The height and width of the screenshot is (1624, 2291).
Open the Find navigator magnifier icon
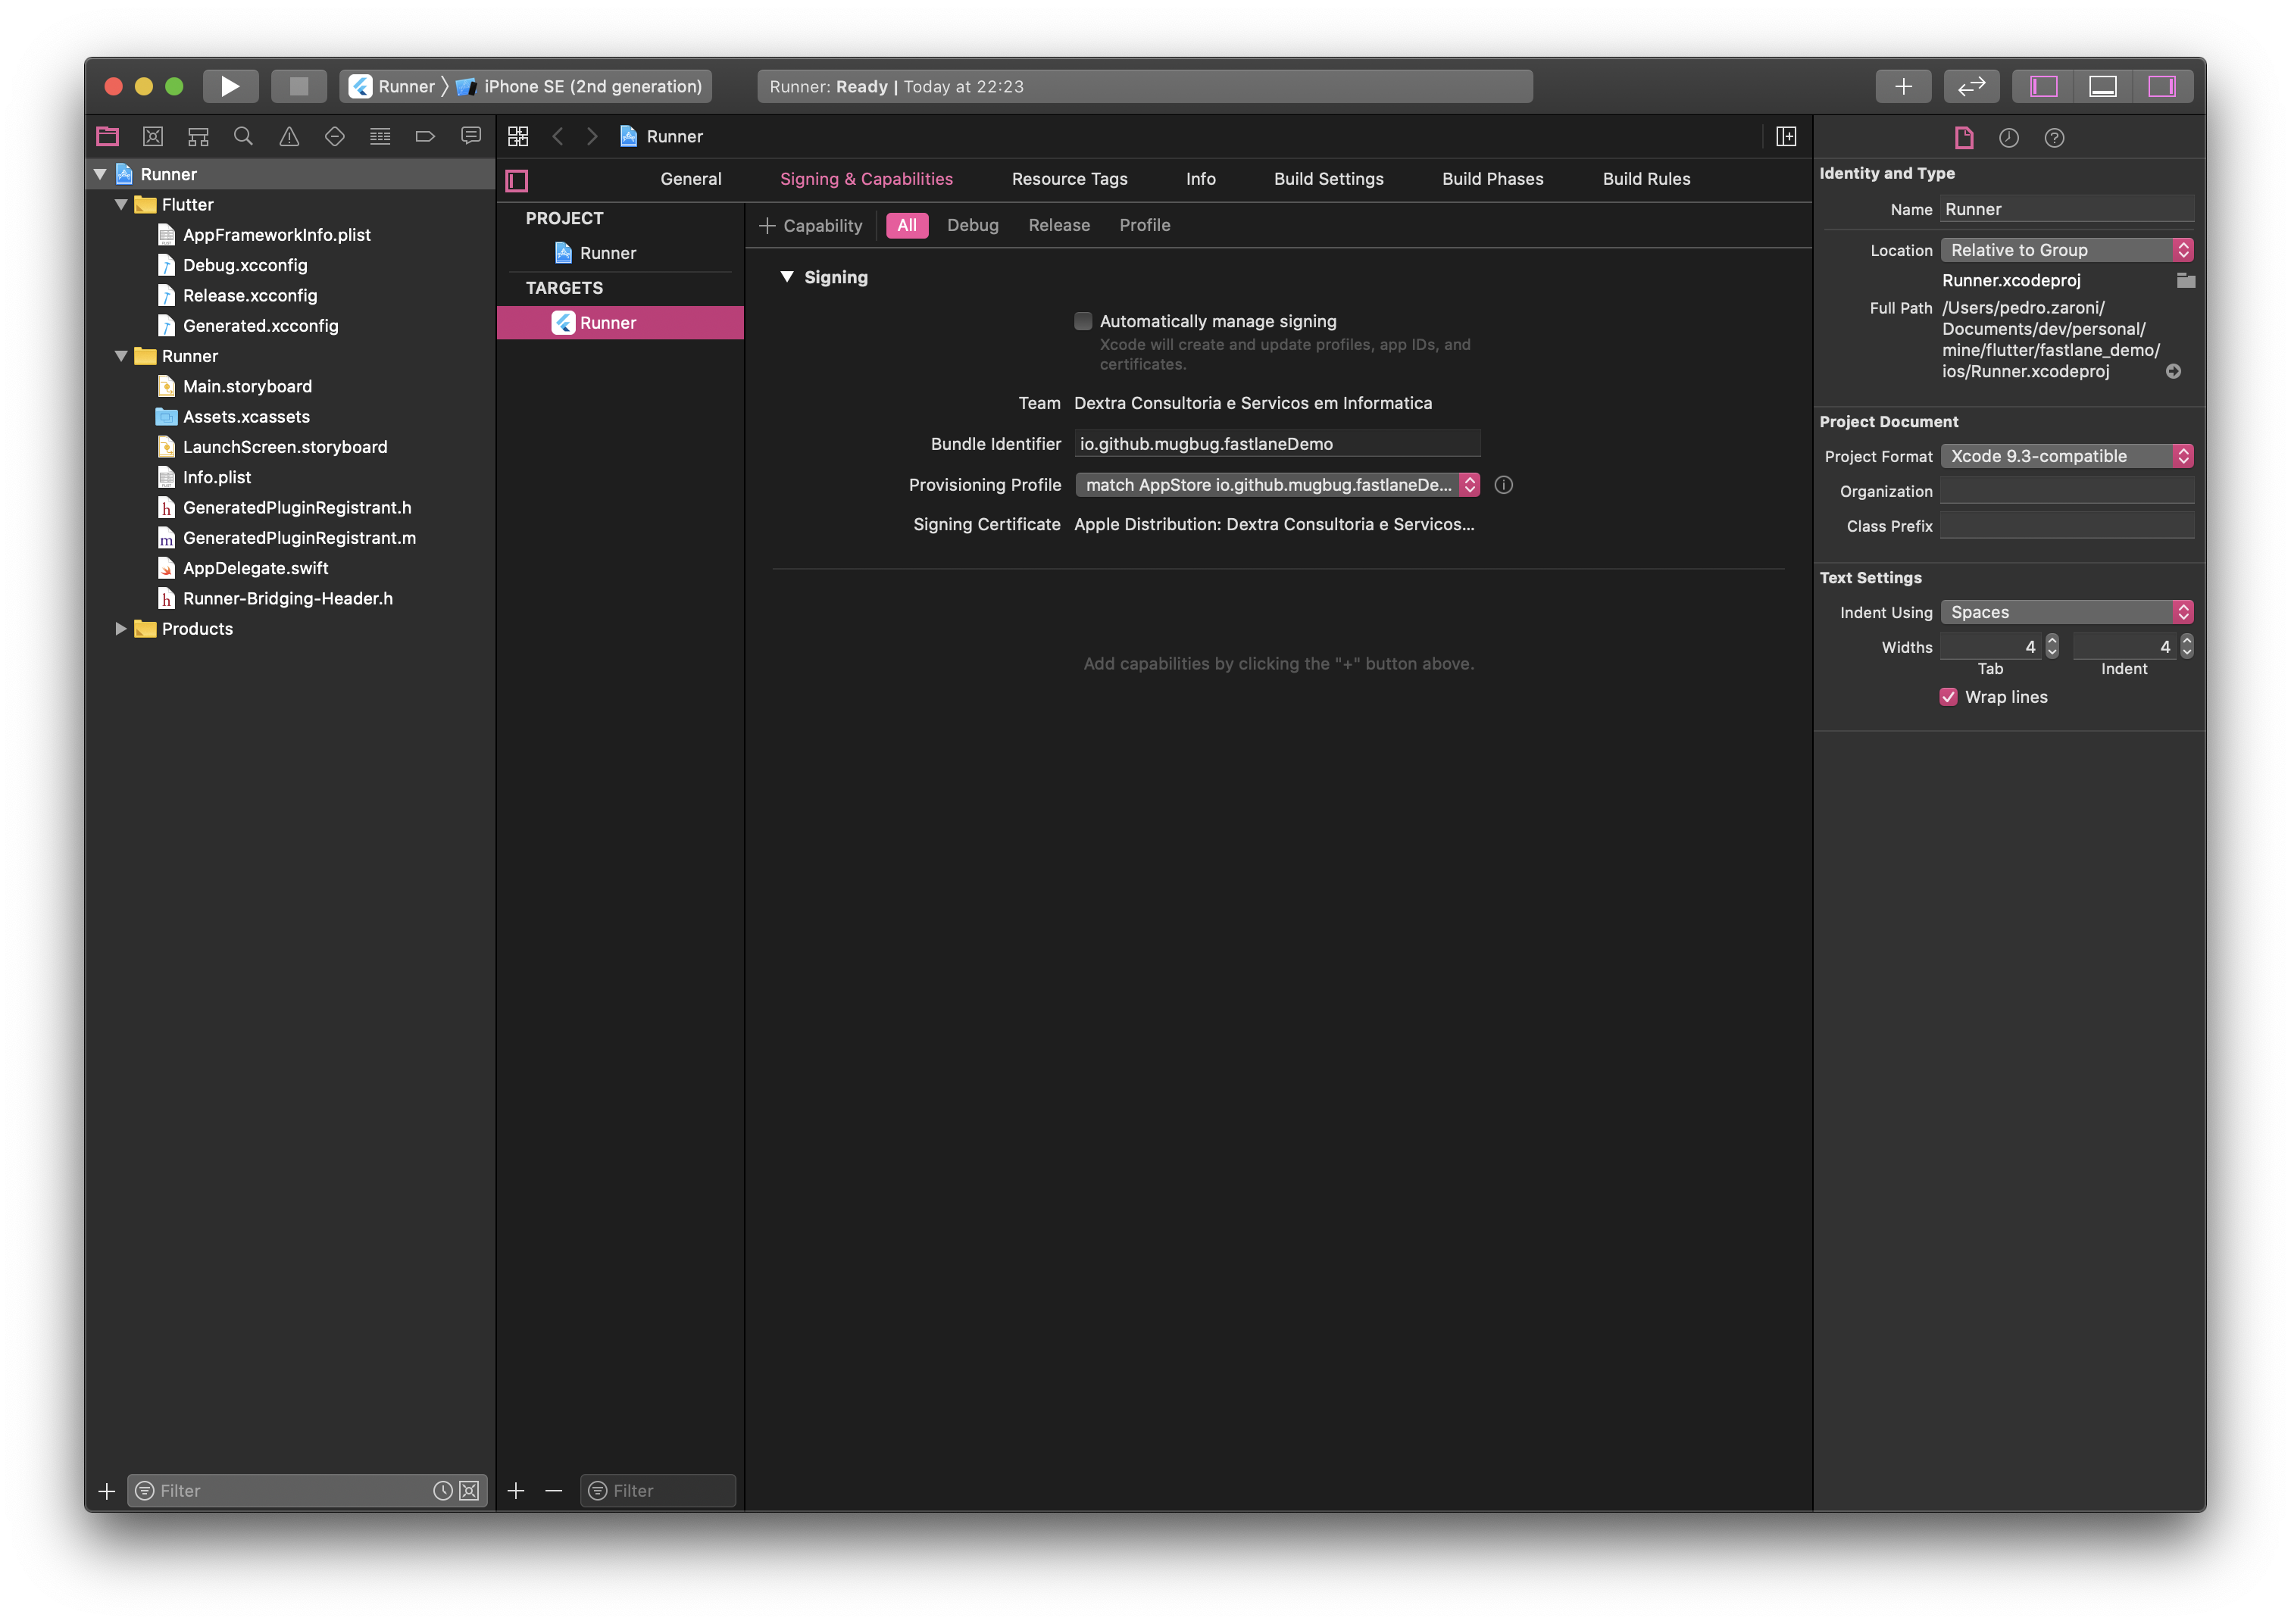[243, 136]
